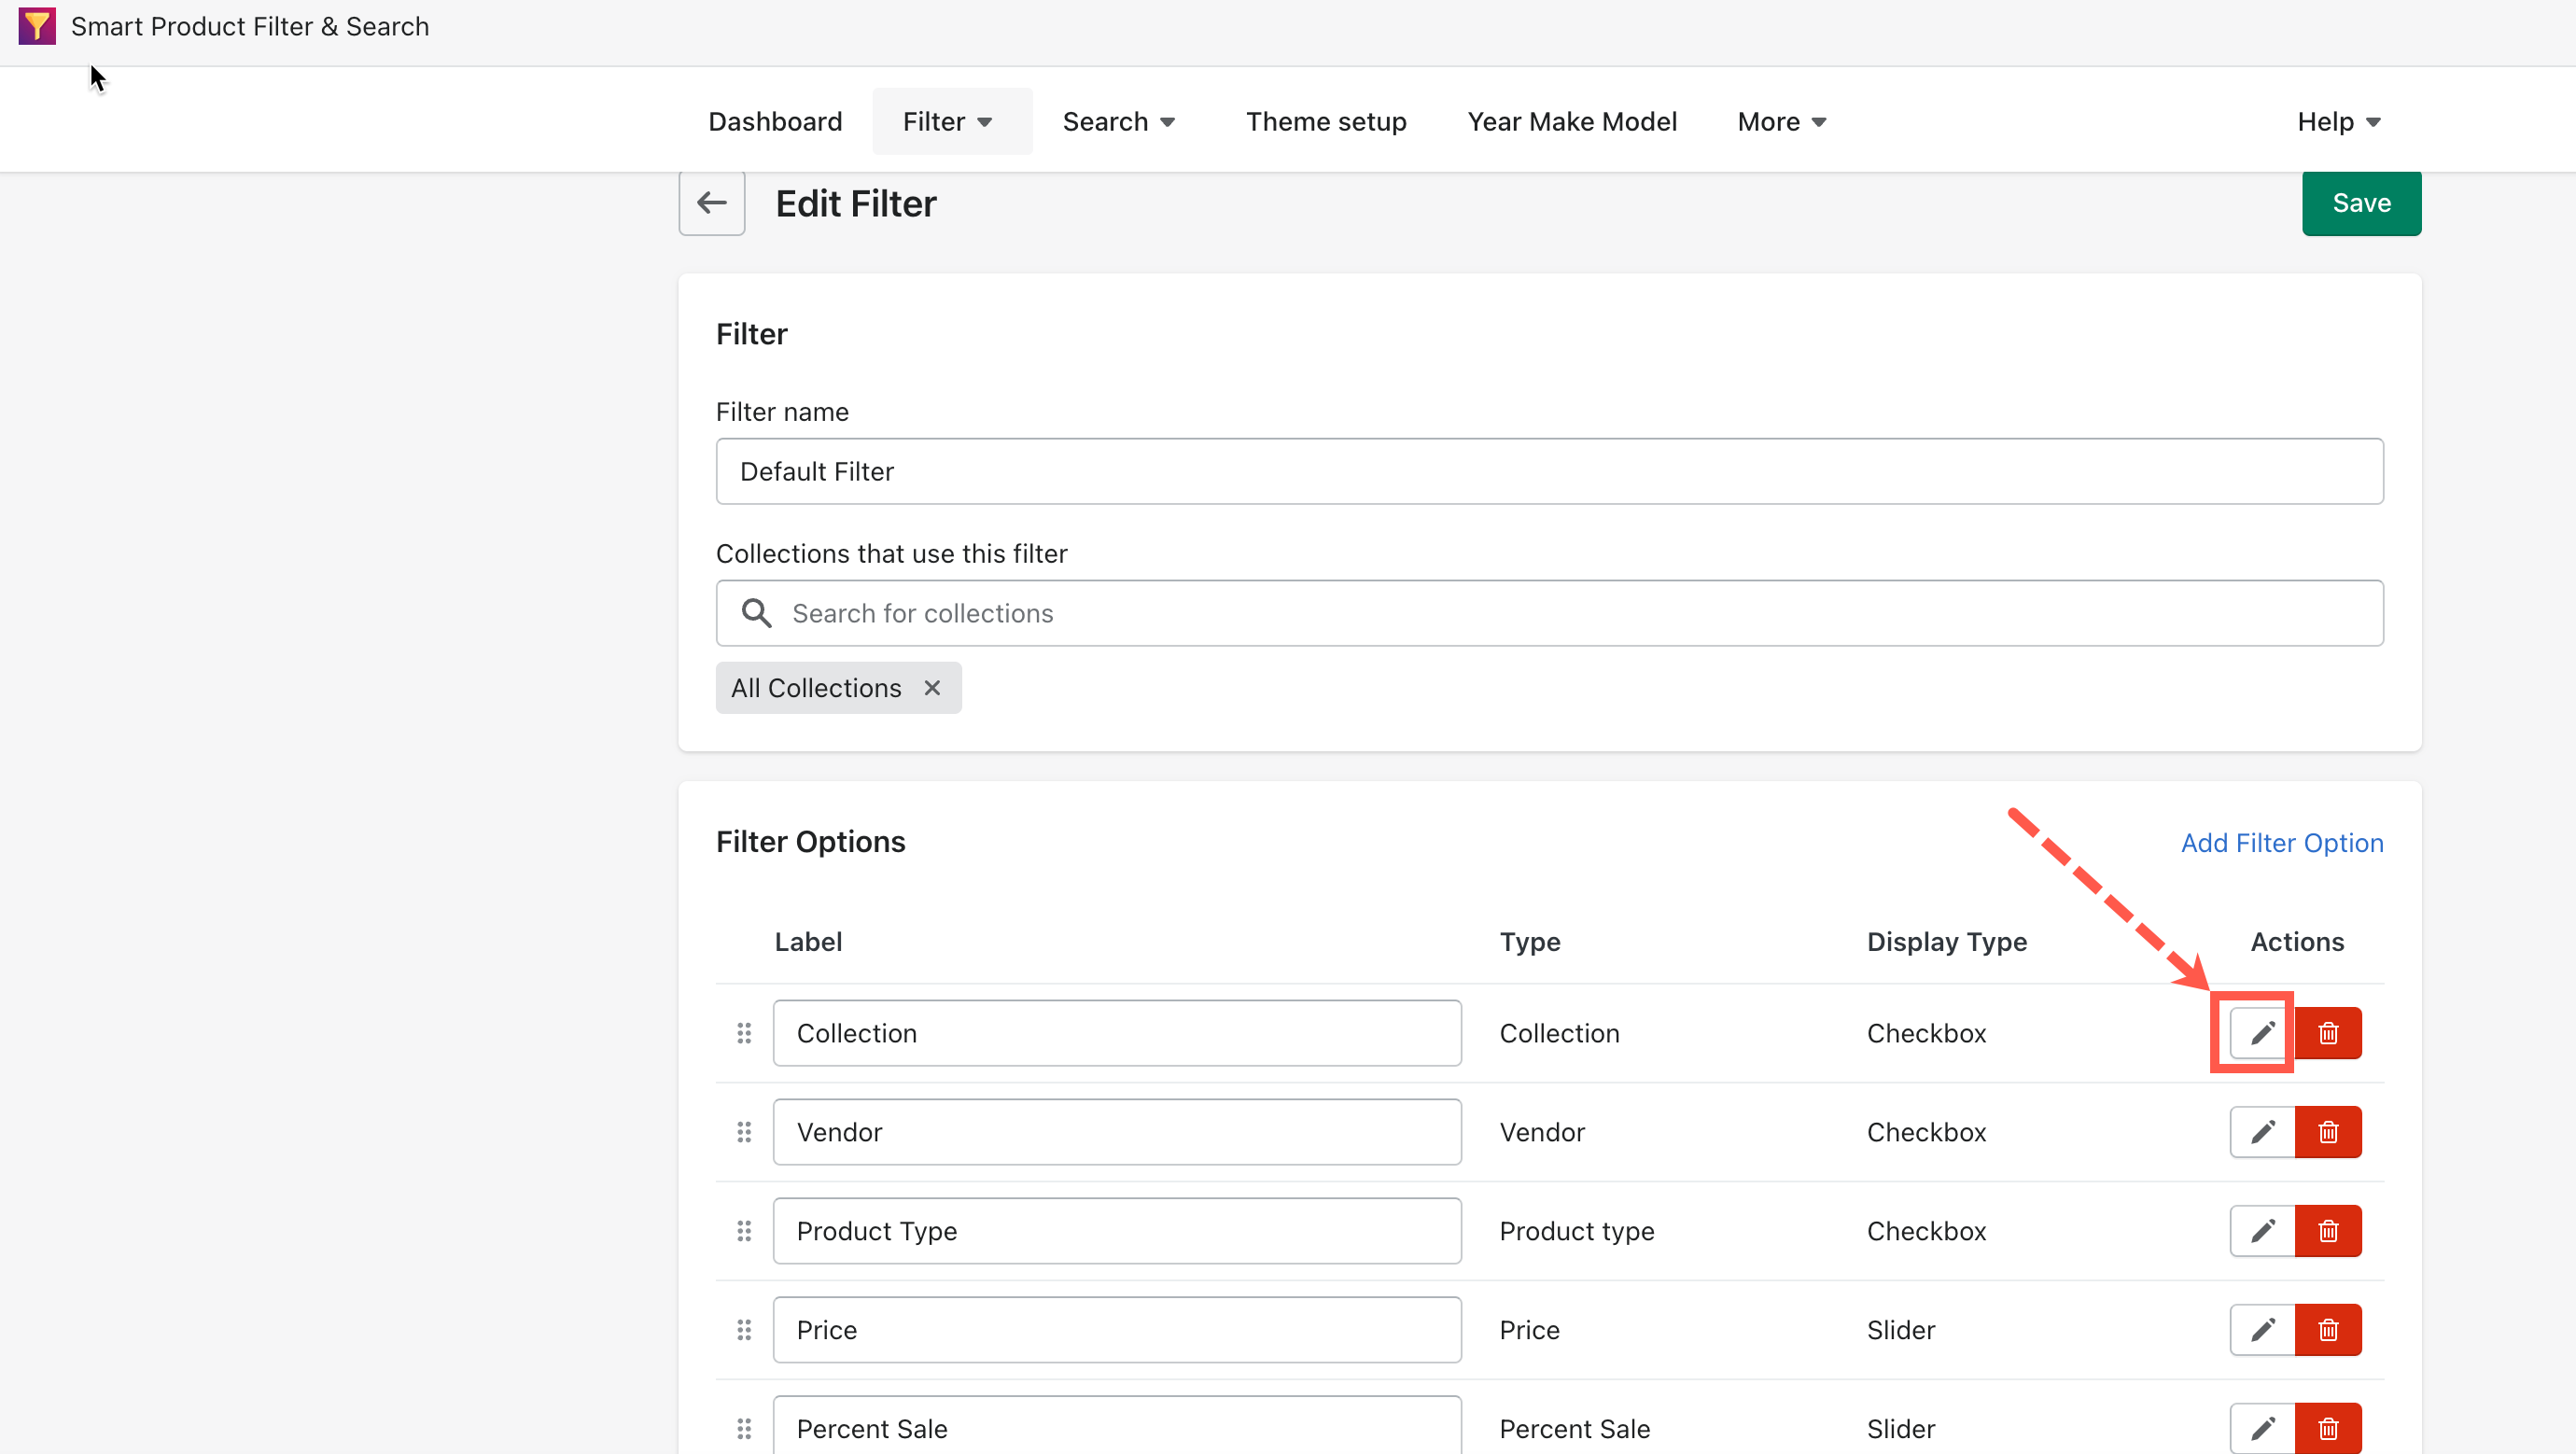Image resolution: width=2576 pixels, height=1454 pixels.
Task: Click the search magnifier in collections field
Action: [757, 612]
